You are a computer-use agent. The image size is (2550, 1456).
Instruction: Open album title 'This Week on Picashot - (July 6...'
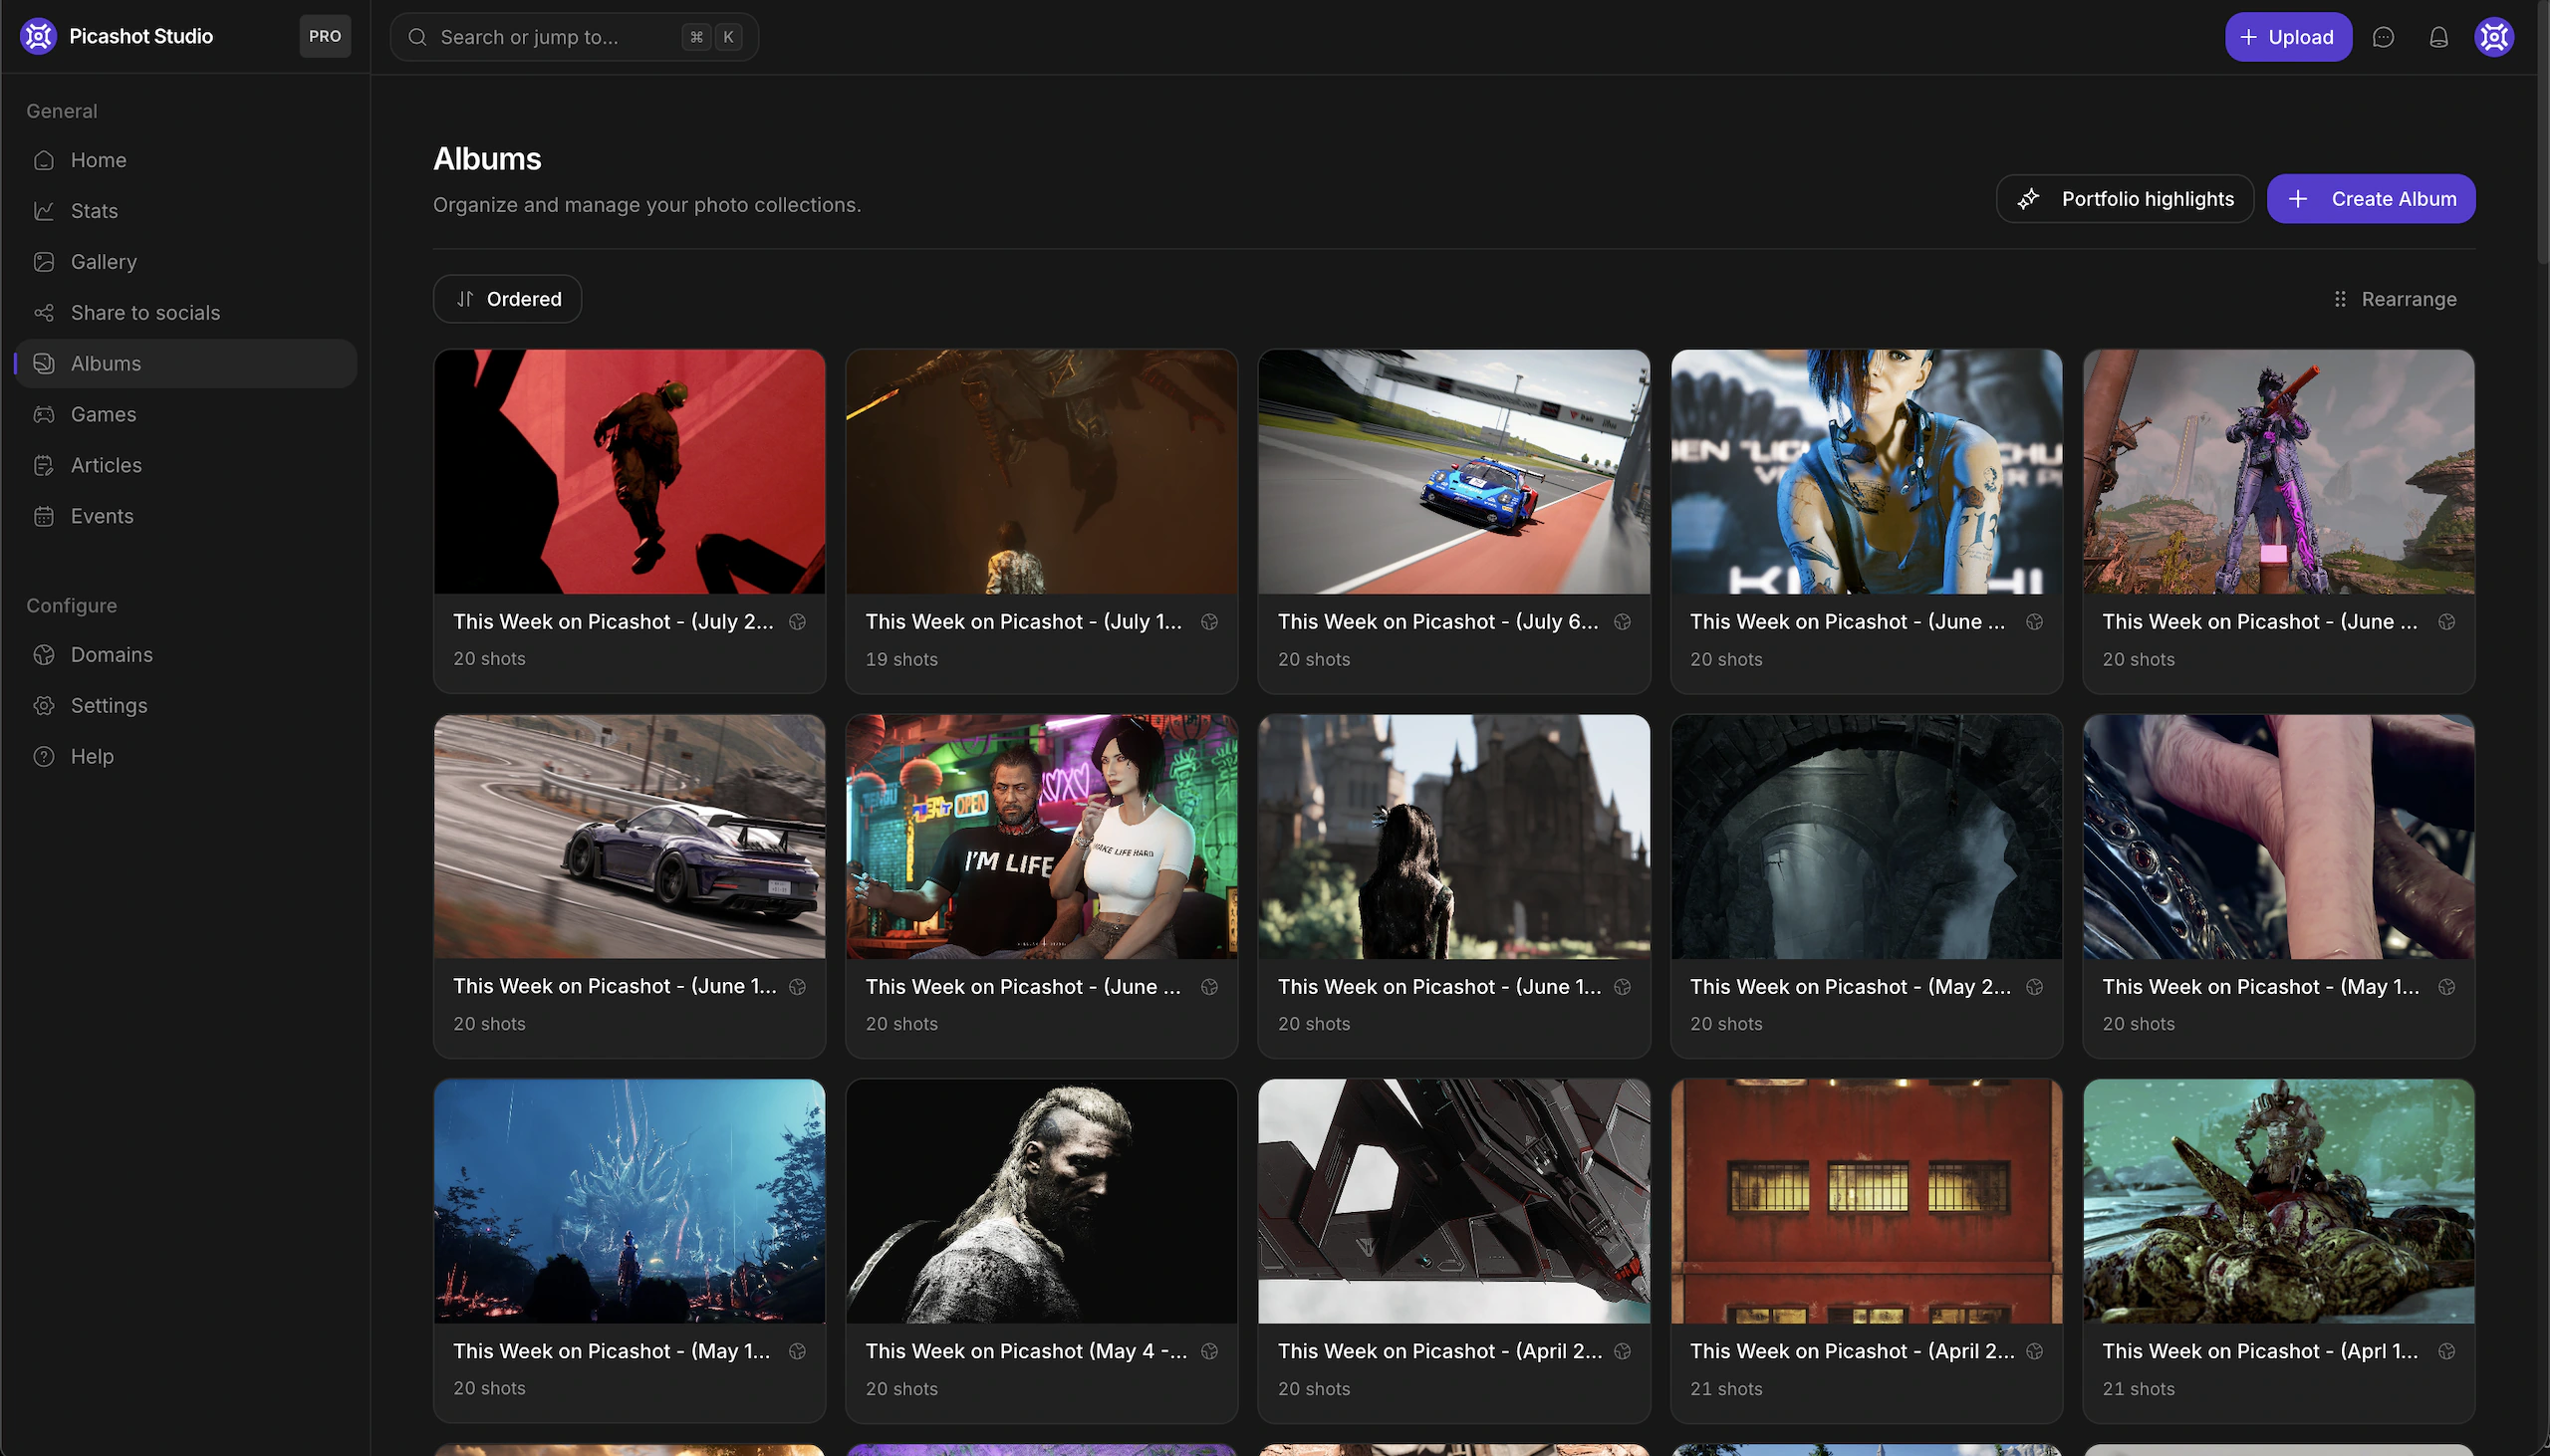pyautogui.click(x=1438, y=622)
